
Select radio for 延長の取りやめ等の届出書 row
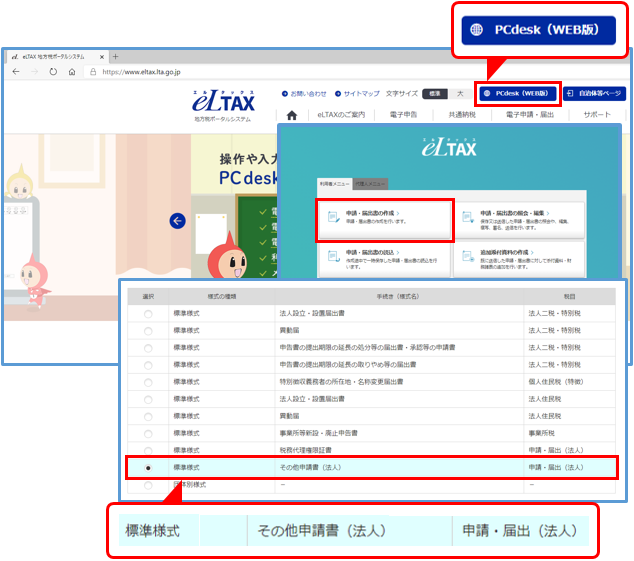tap(148, 365)
